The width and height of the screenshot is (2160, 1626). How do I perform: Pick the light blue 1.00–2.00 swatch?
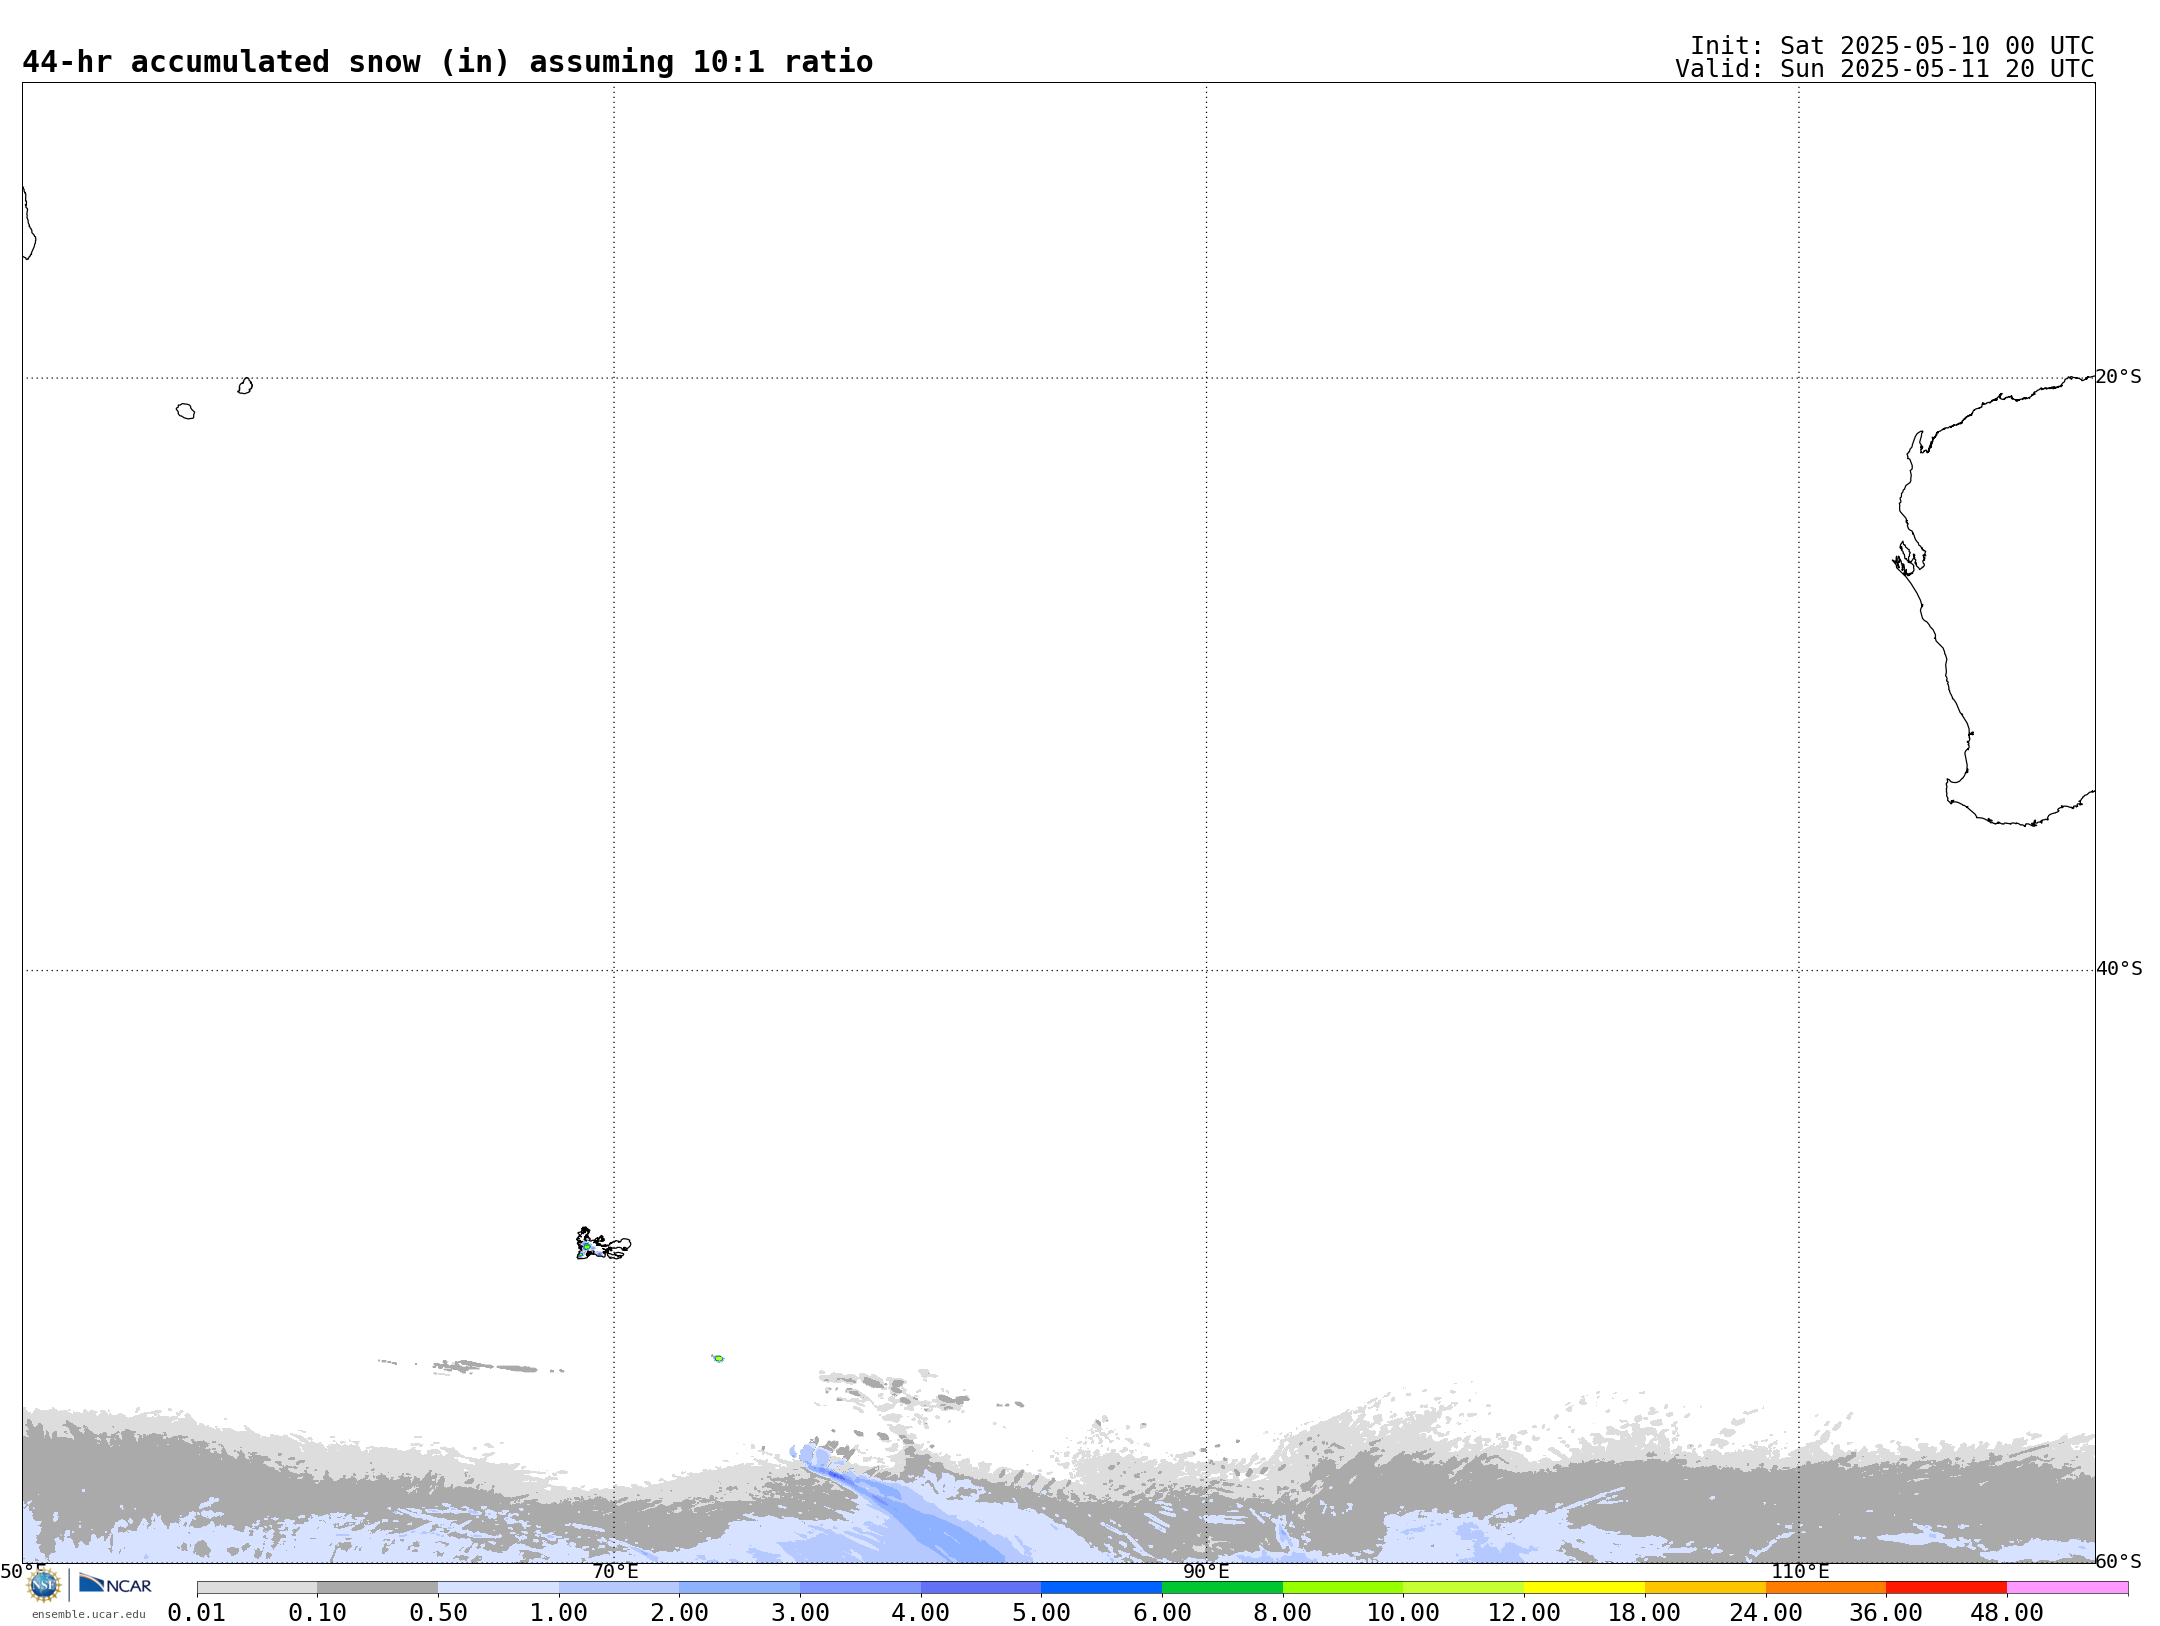pos(619,1588)
